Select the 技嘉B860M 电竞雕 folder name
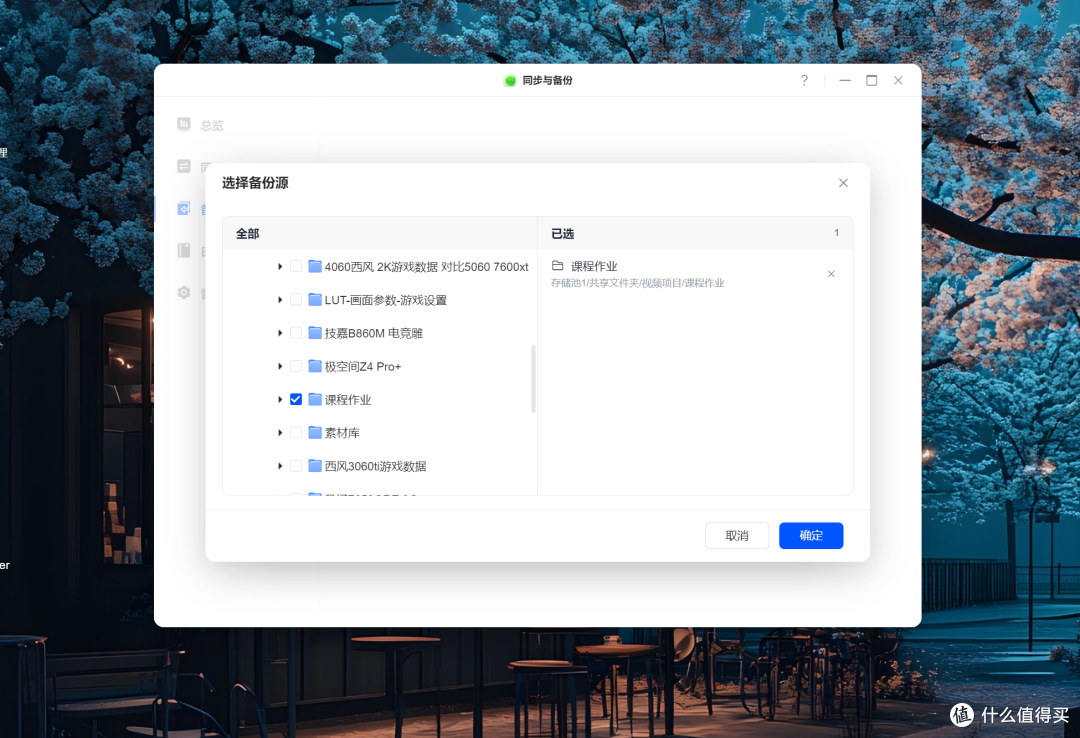 pos(374,334)
